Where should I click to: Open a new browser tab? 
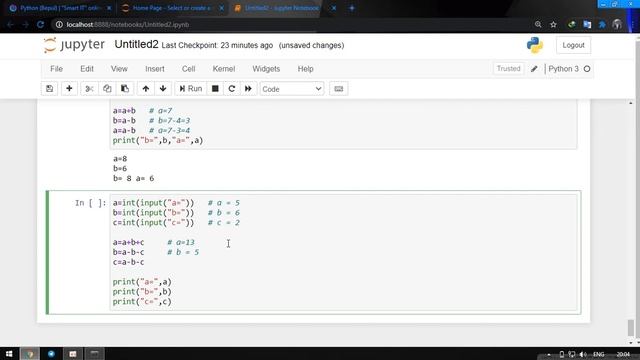351,8
